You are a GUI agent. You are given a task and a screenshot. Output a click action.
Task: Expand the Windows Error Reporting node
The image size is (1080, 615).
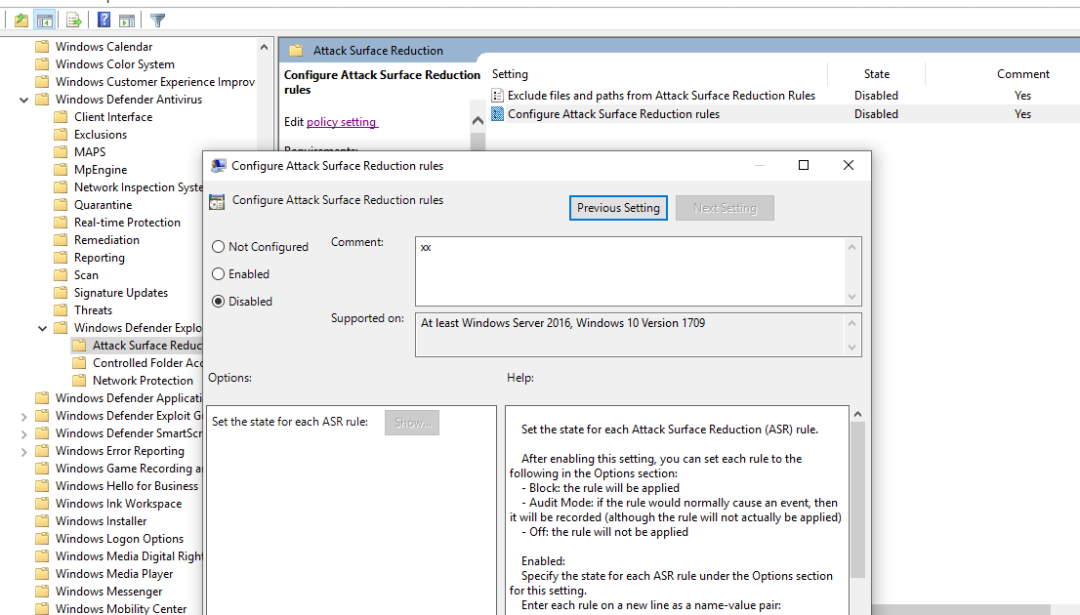[24, 452]
